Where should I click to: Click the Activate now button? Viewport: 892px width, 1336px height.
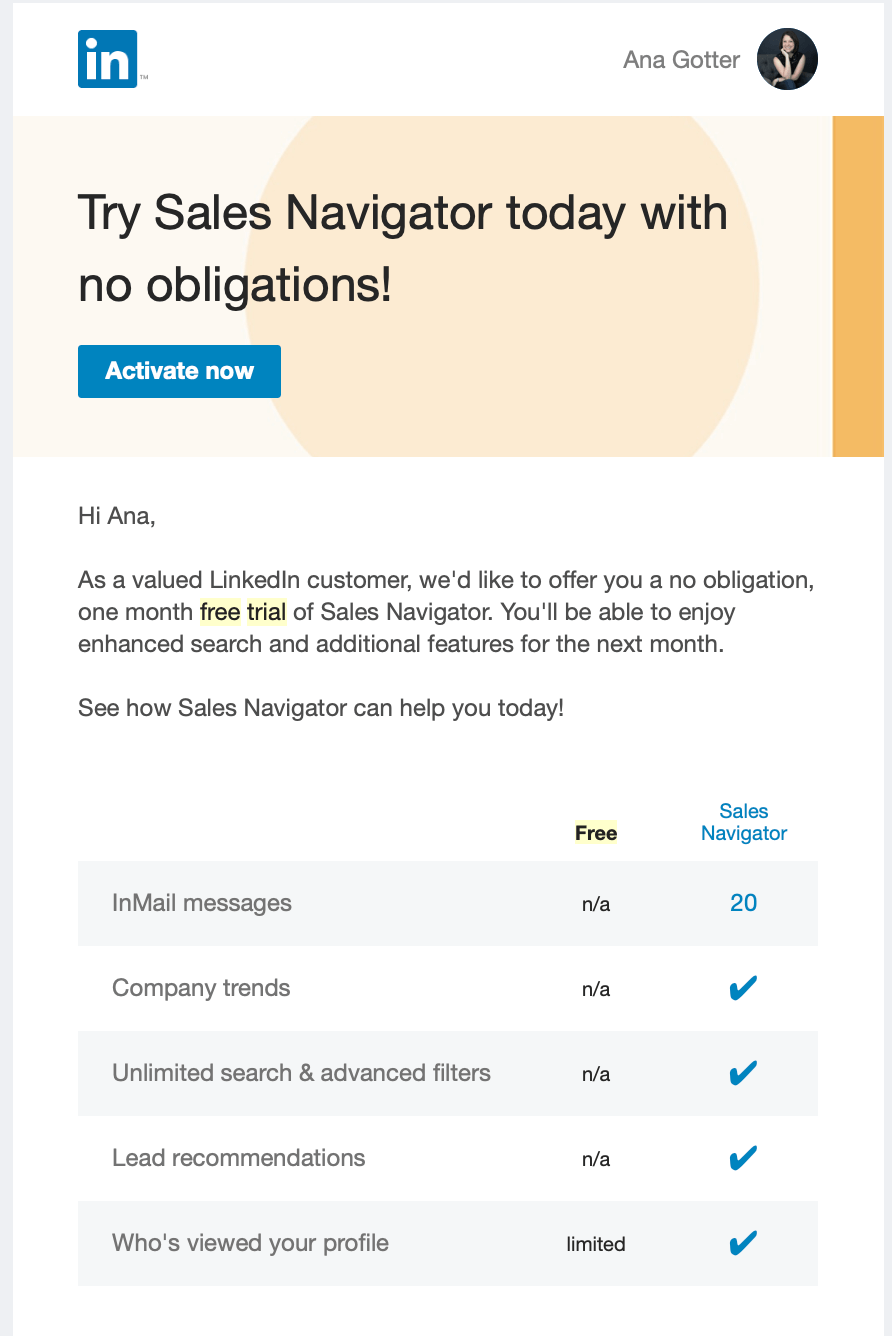(x=179, y=371)
